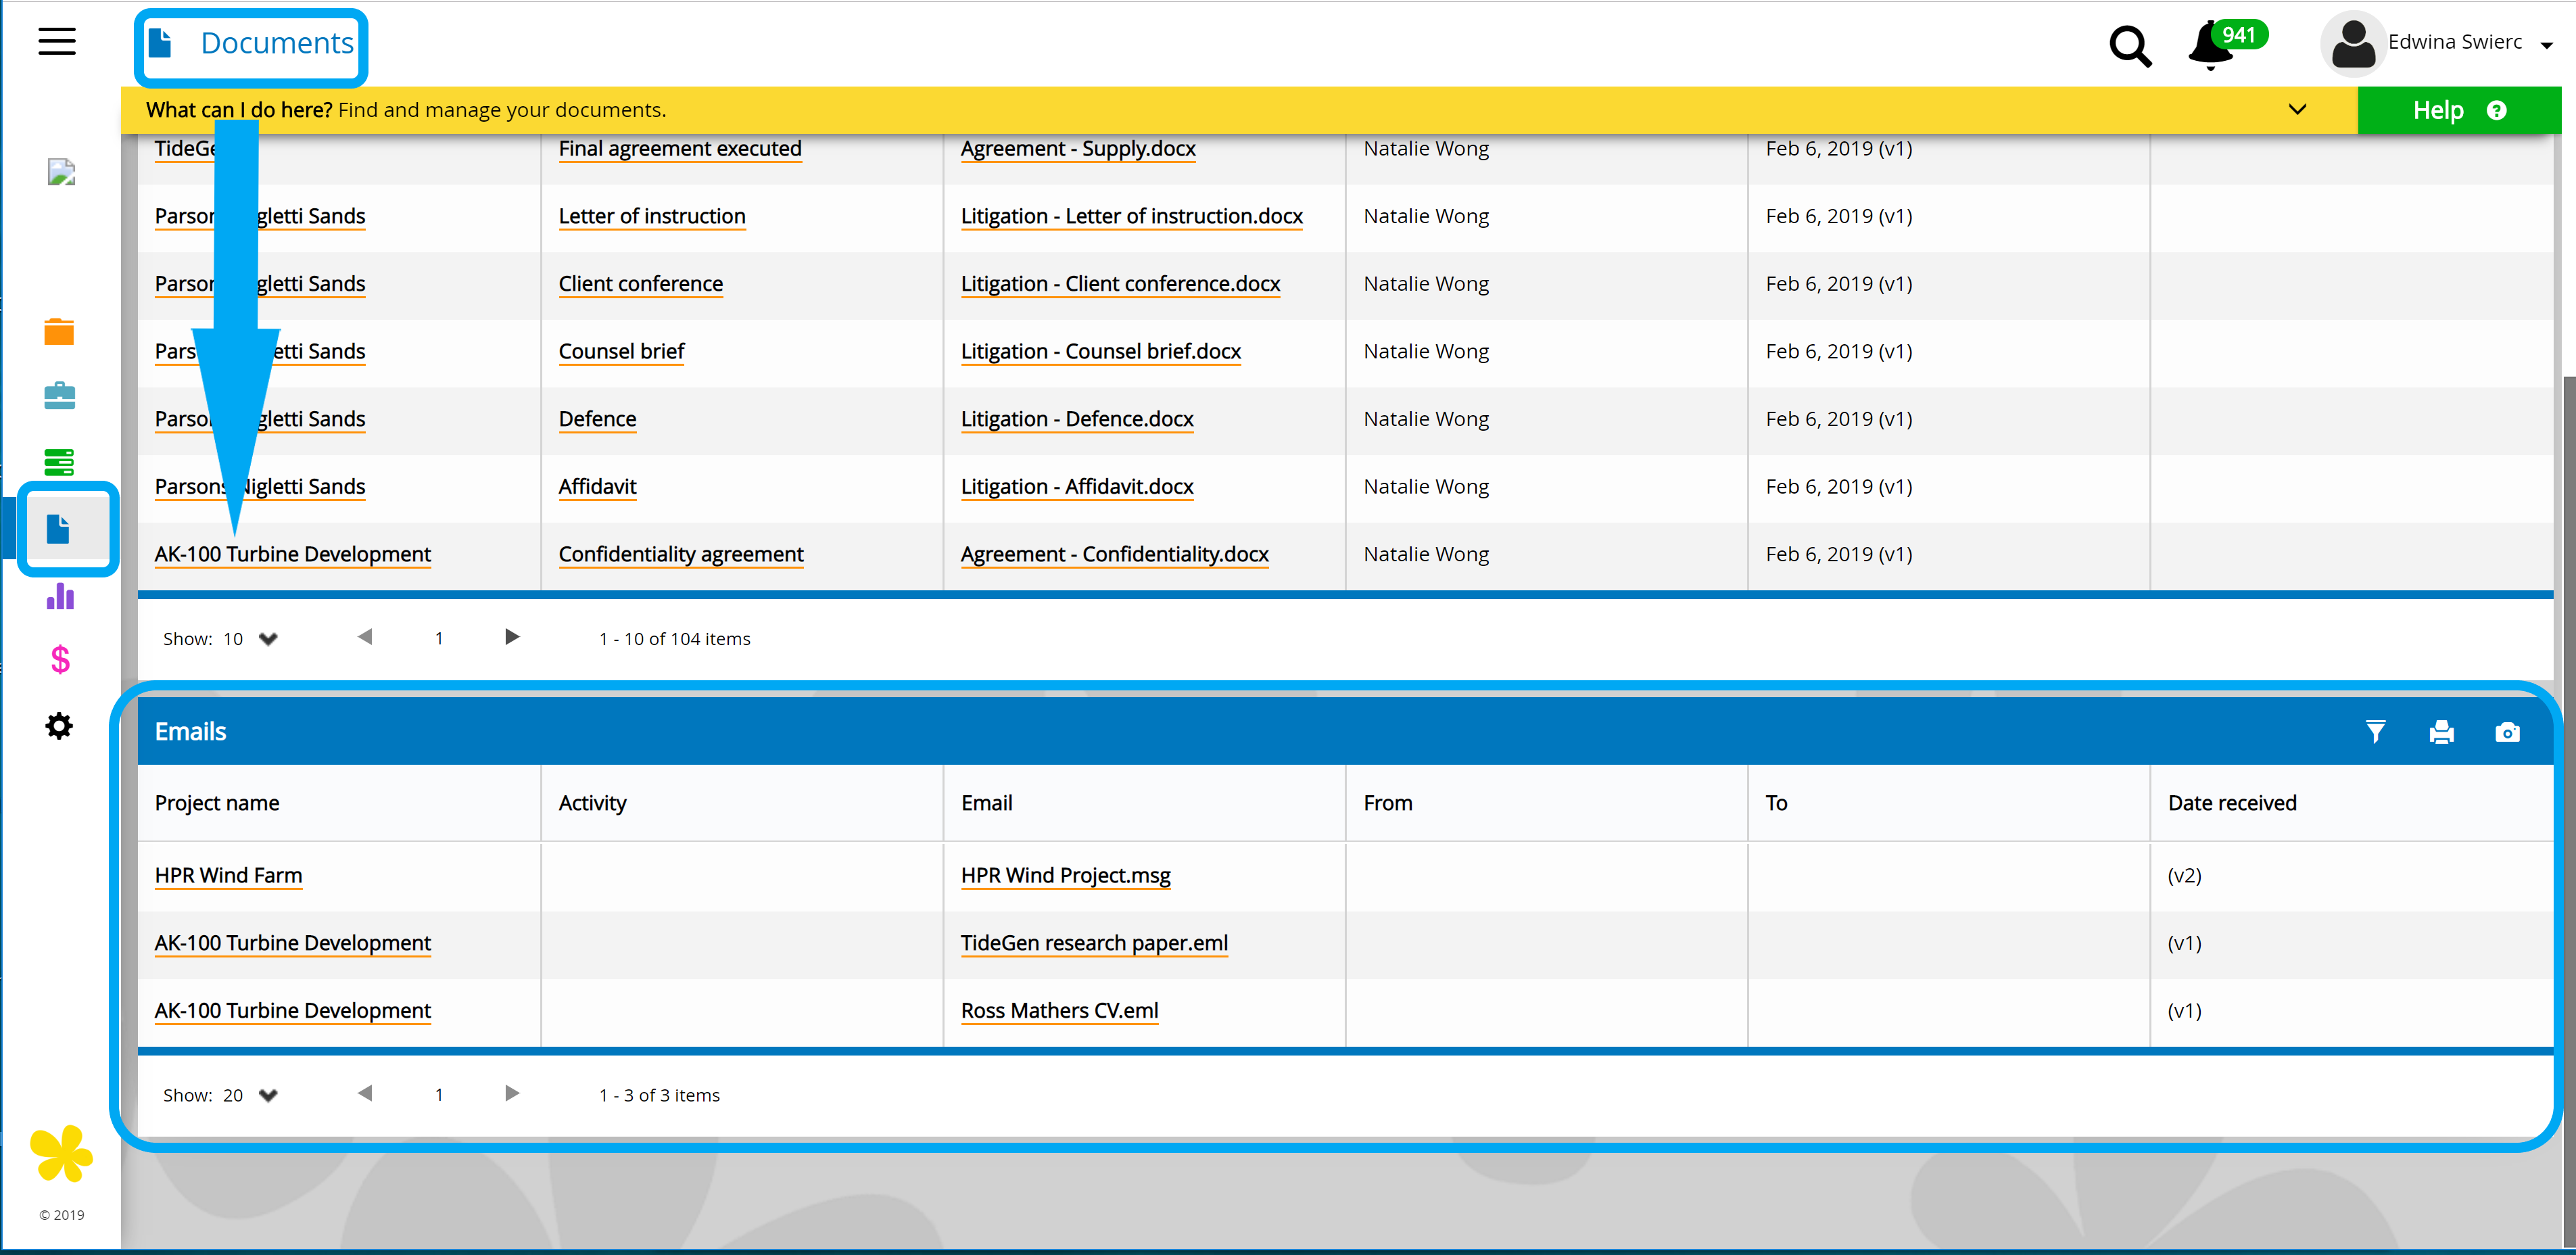2576x1255 pixels.
Task: Open the settings gear in sidebar
Action: pyautogui.click(x=59, y=726)
